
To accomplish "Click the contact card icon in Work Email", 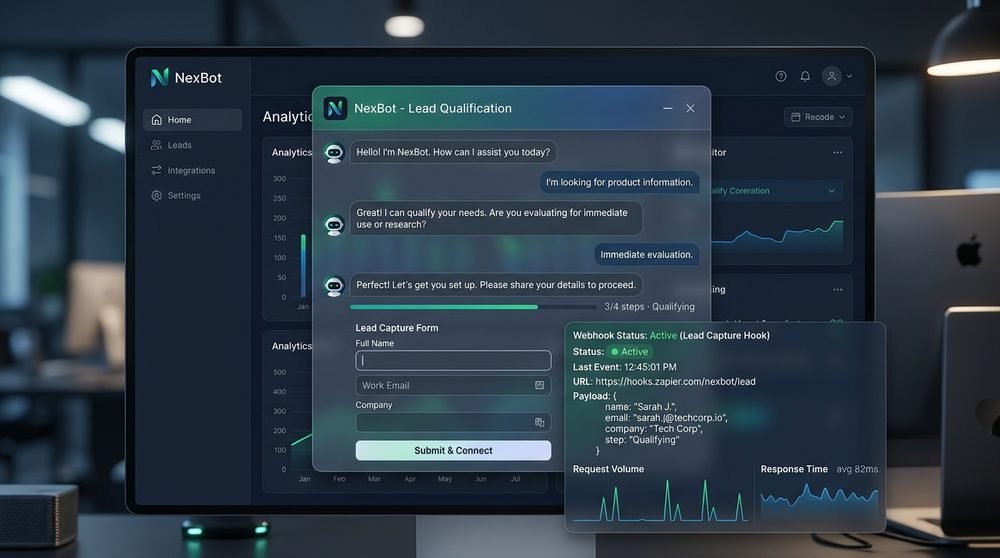I will pos(540,385).
